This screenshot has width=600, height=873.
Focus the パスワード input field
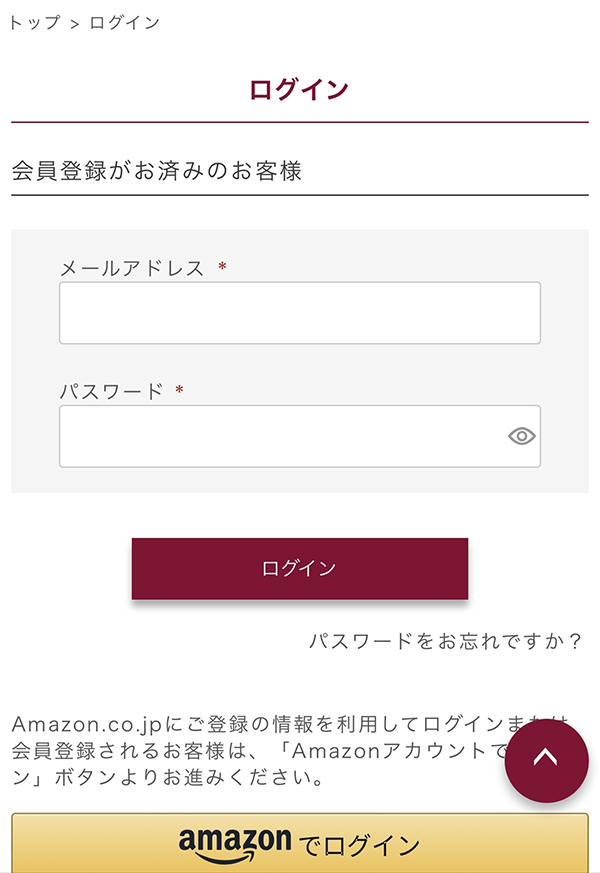(x=280, y=435)
